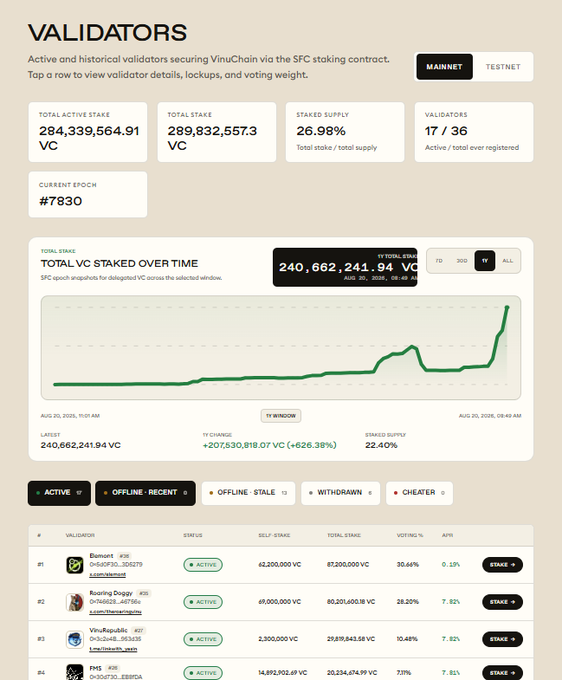The width and height of the screenshot is (562, 680).
Task: Click Roaring Doggy's self-stake 69,000,000 VC
Action: (x=280, y=602)
